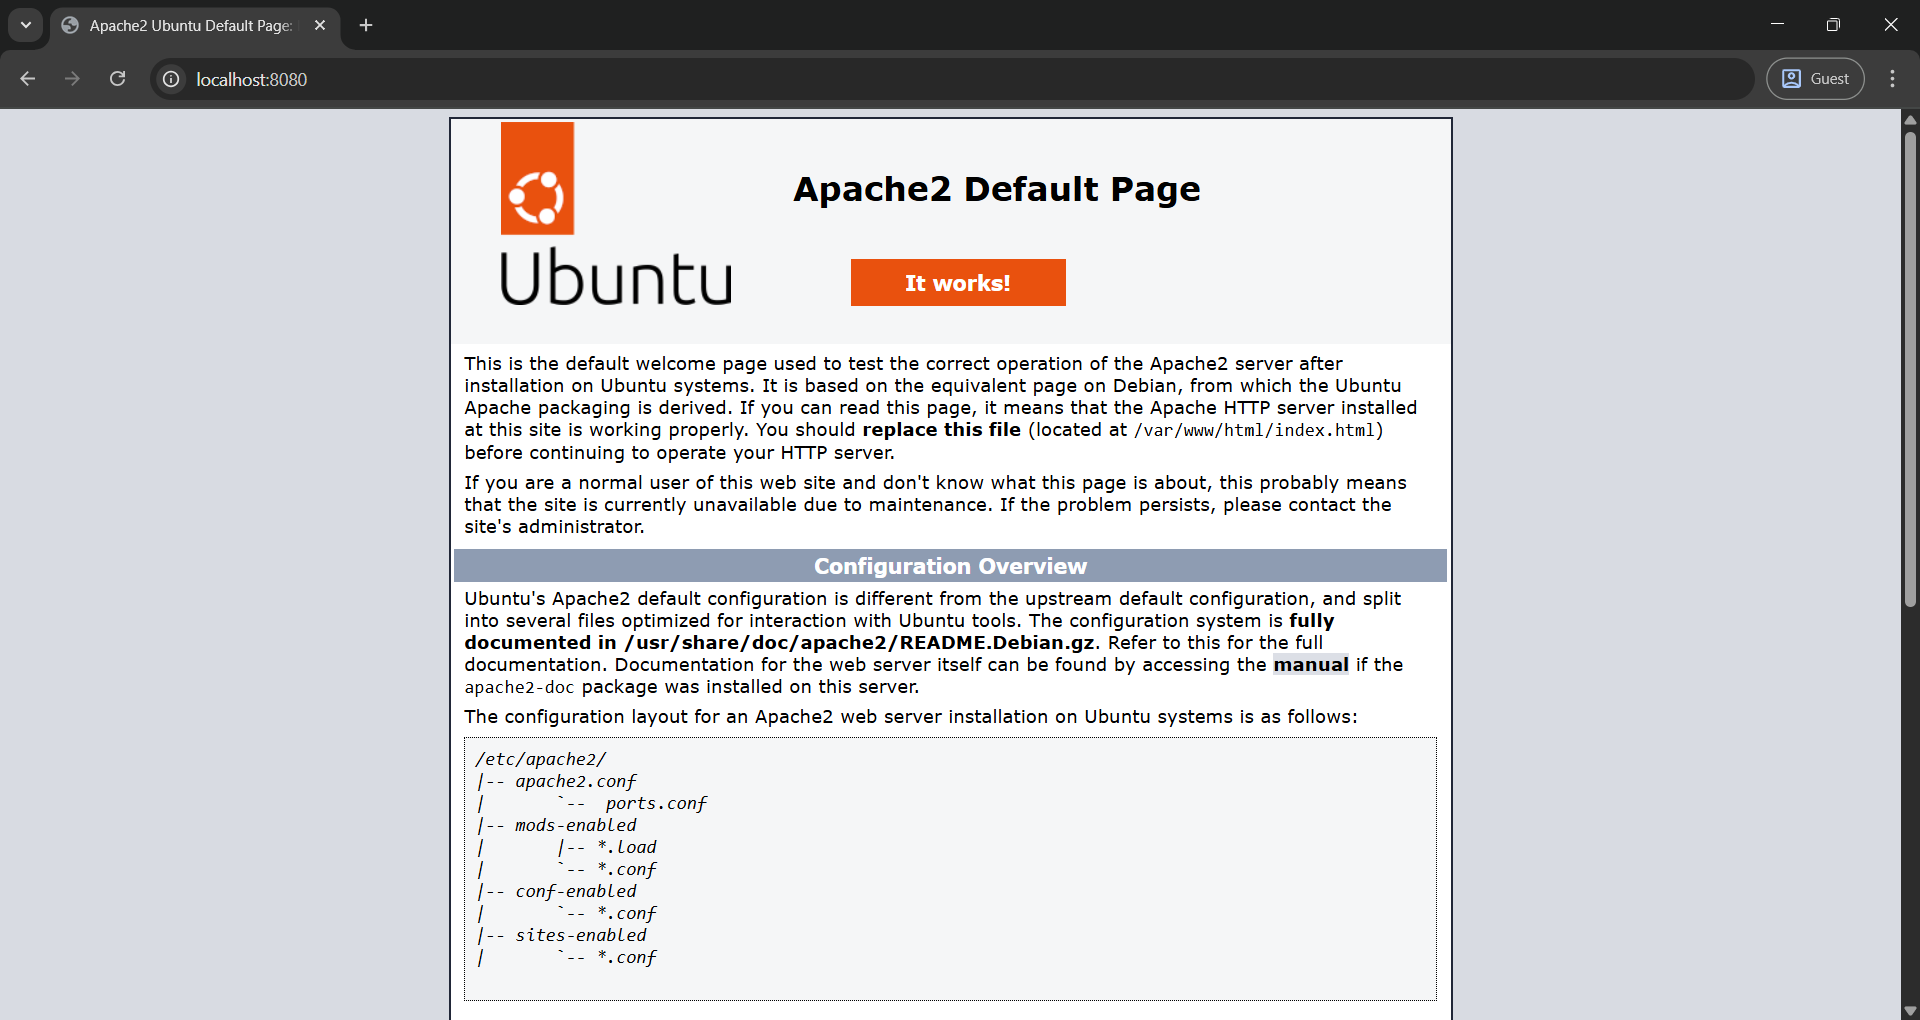Click the browser back navigation arrow
This screenshot has width=1920, height=1020.
(x=27, y=79)
